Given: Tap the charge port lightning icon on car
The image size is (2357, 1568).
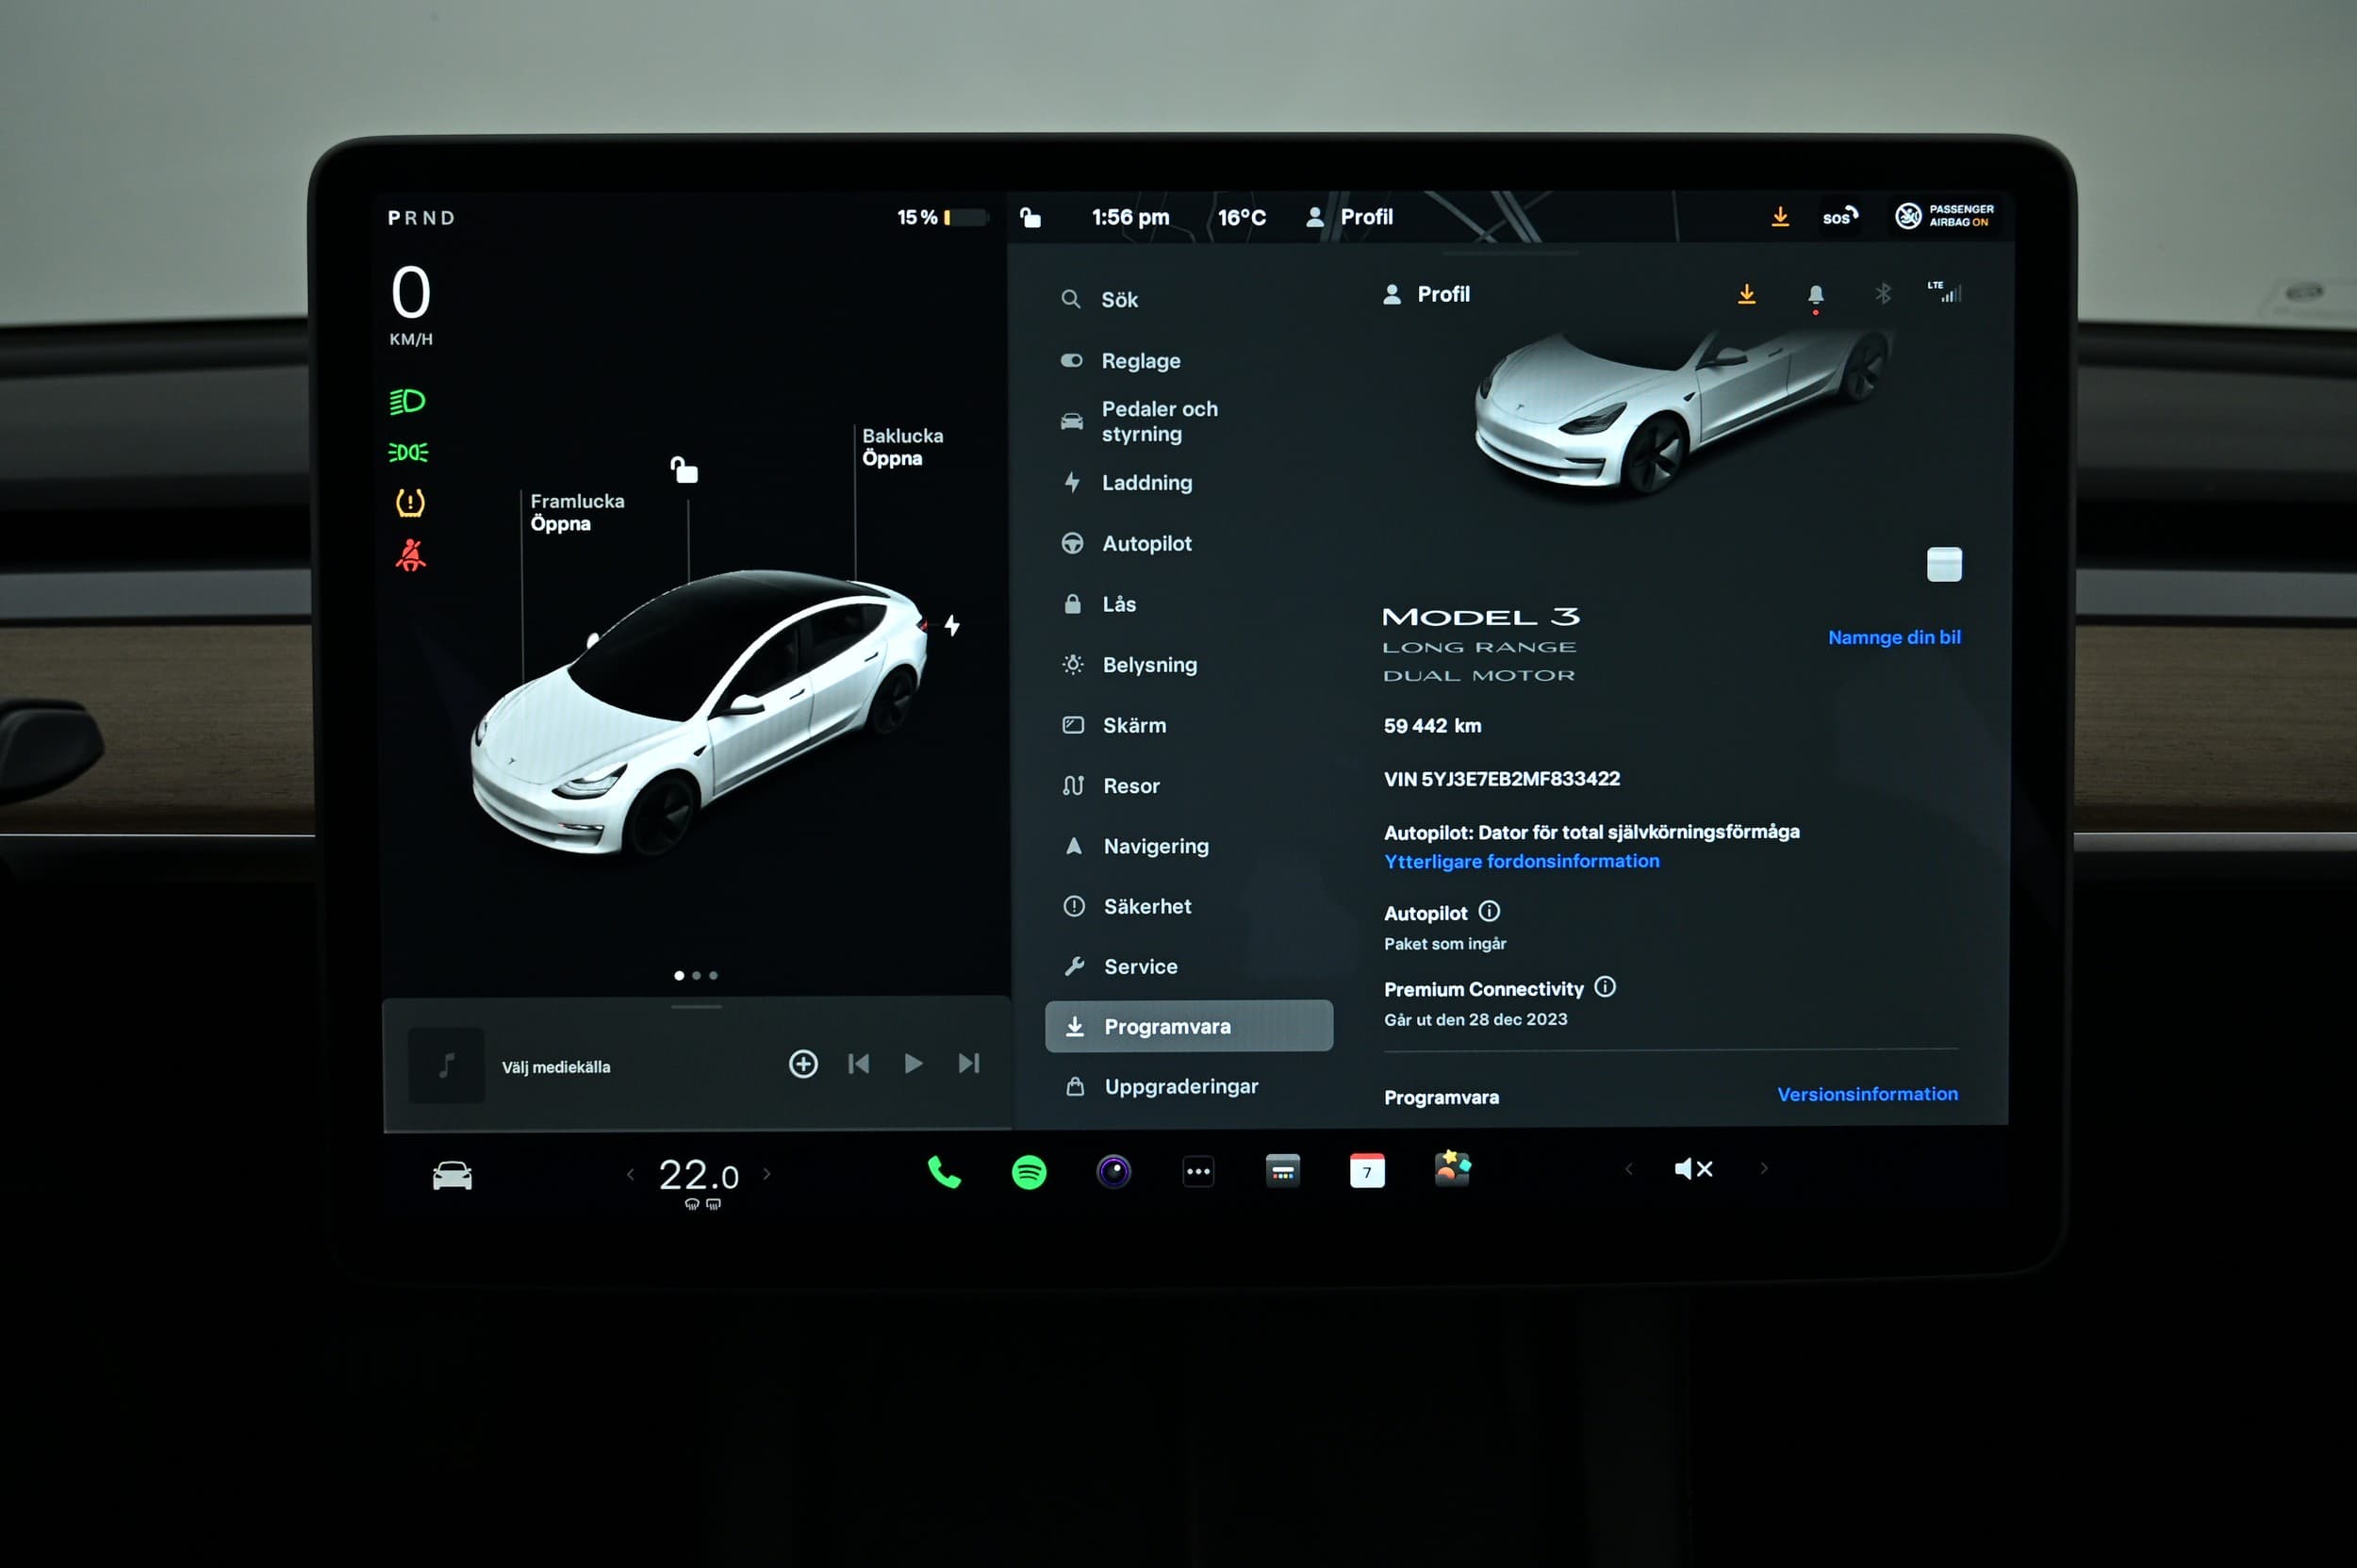Looking at the screenshot, I should coord(952,625).
